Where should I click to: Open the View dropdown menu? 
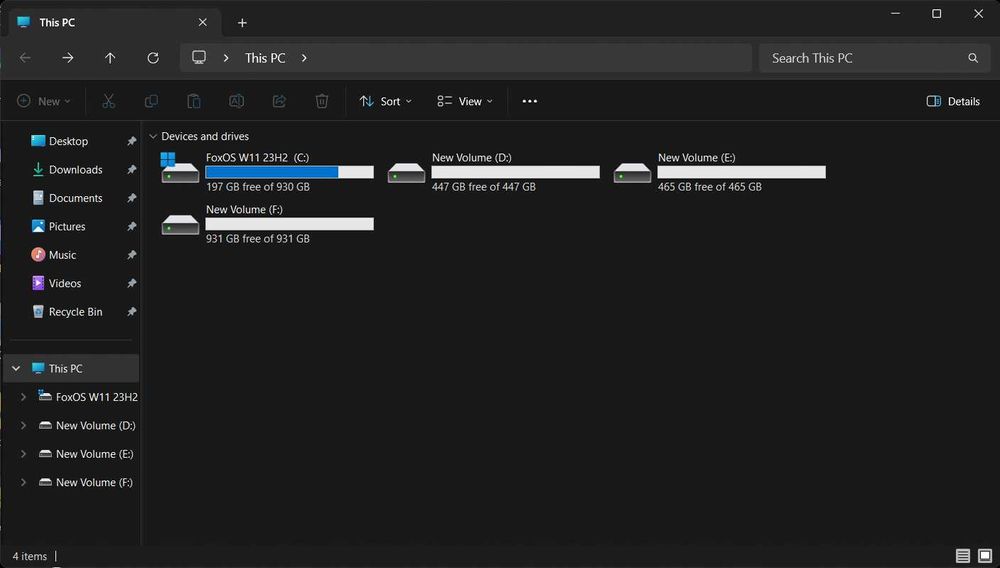465,101
